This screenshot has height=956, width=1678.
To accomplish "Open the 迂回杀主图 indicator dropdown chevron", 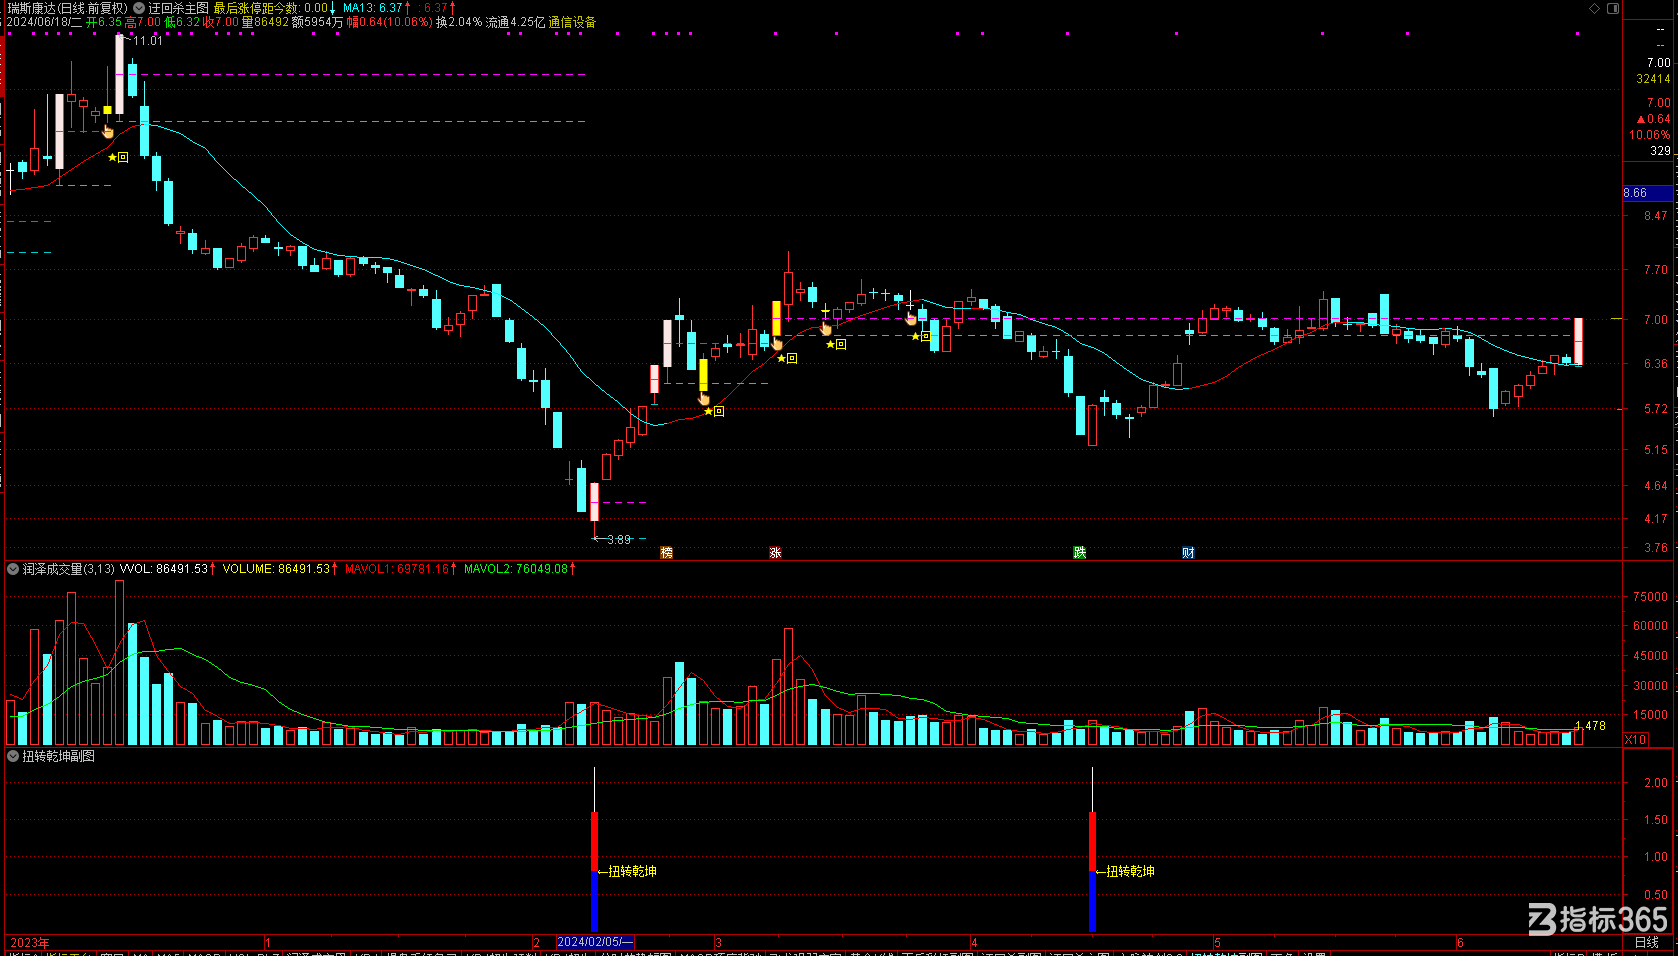I will pyautogui.click(x=139, y=8).
